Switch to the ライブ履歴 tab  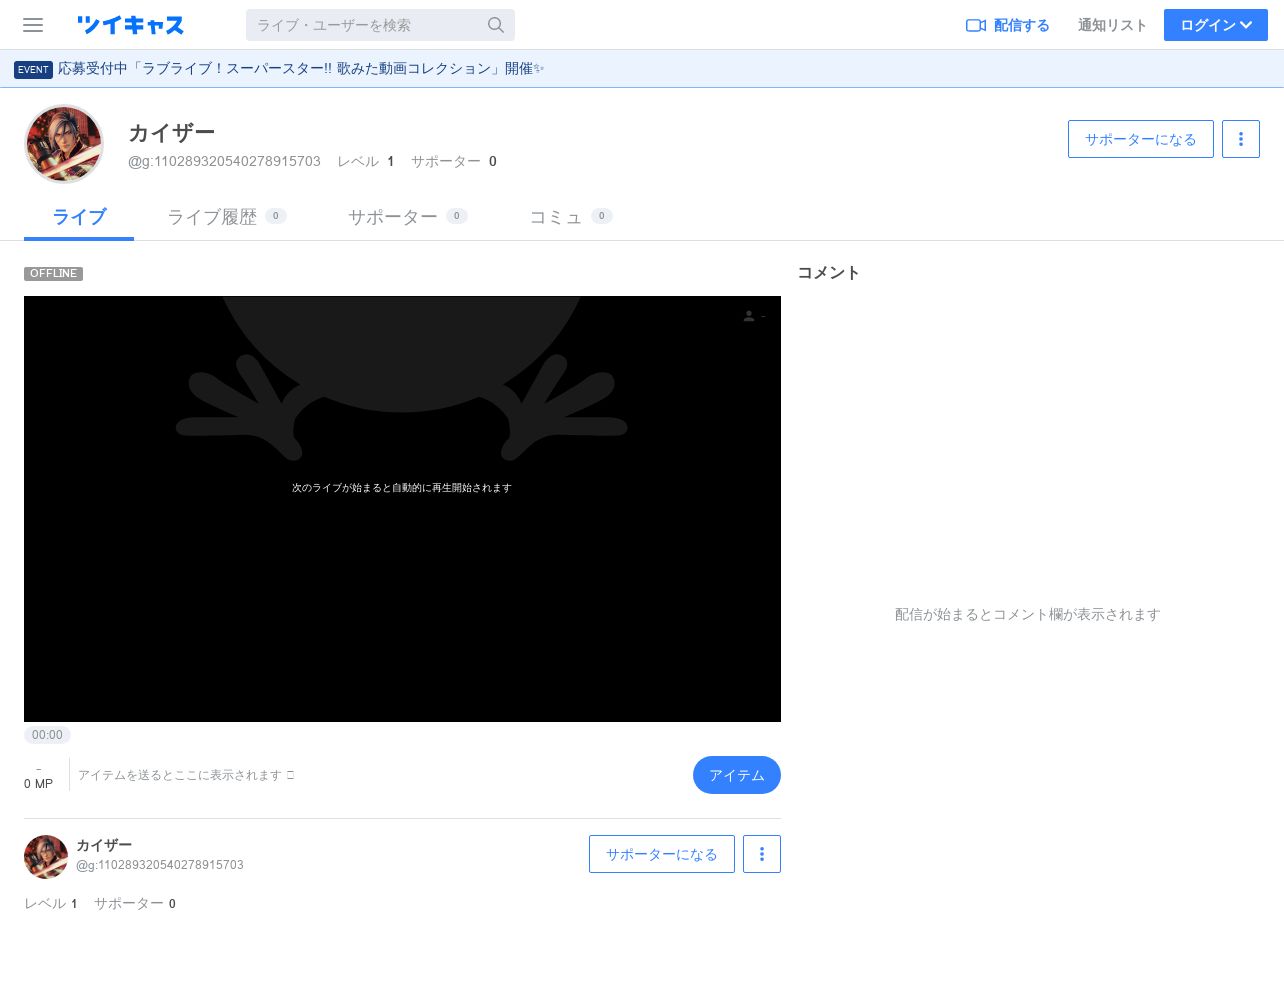(x=227, y=217)
